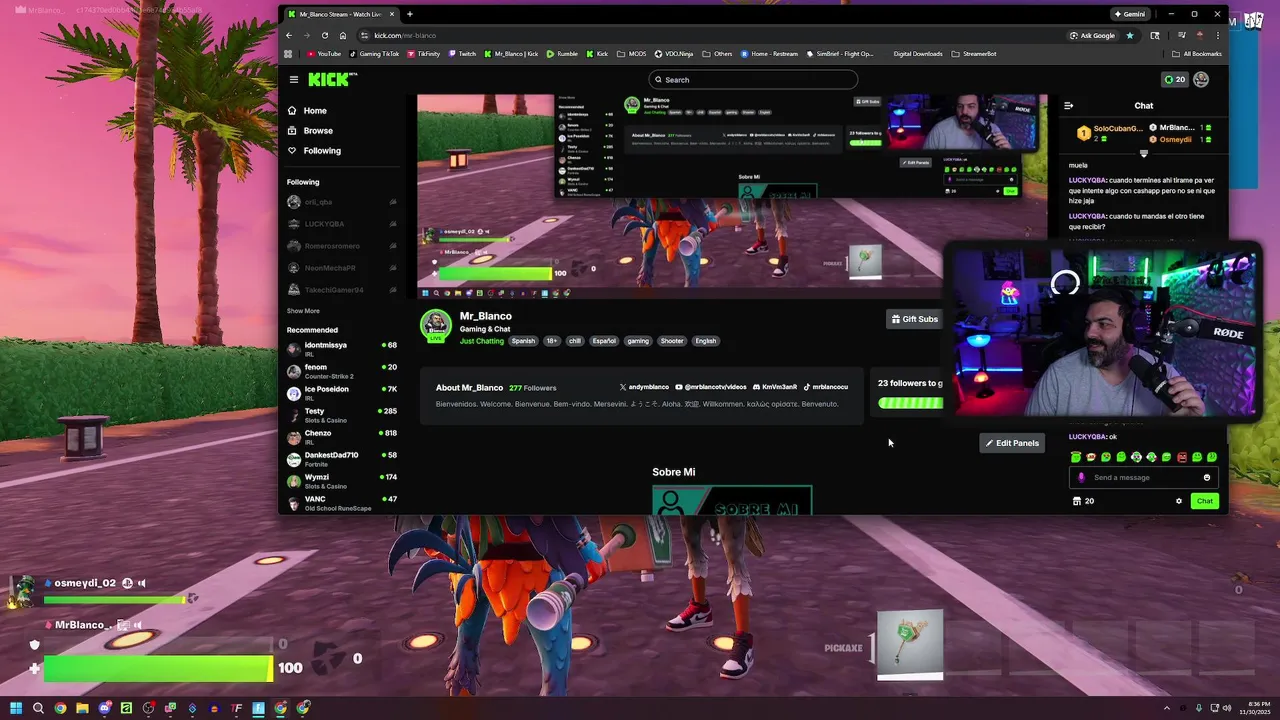Open the Twitch bookmark

(462, 54)
